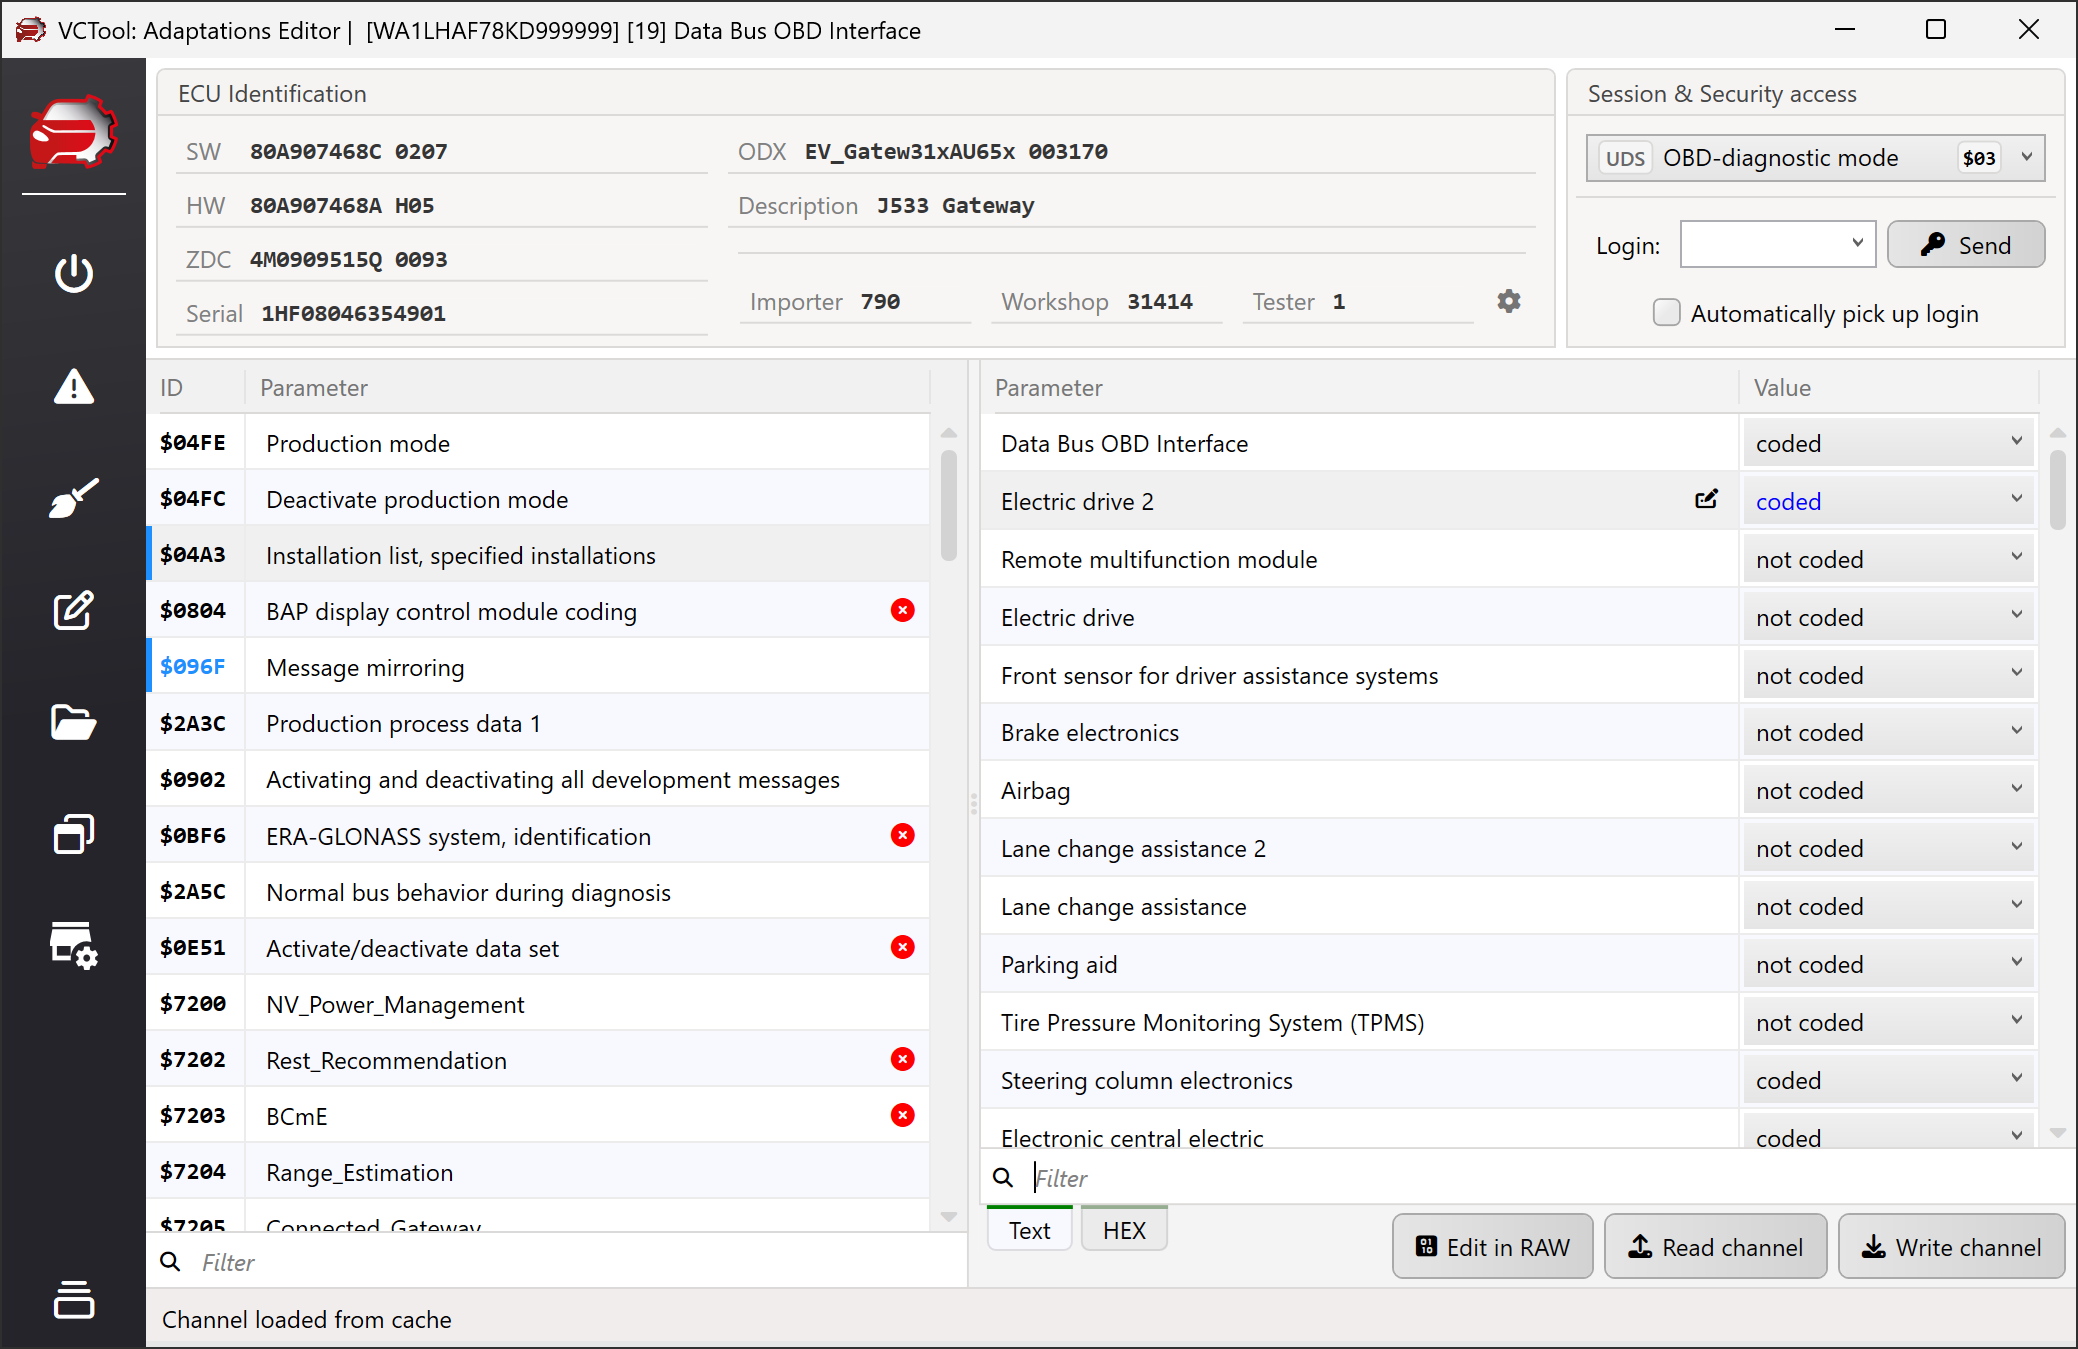Image resolution: width=2078 pixels, height=1349 pixels.
Task: Click the edit pencil sidebar icon
Action: pos(73,610)
